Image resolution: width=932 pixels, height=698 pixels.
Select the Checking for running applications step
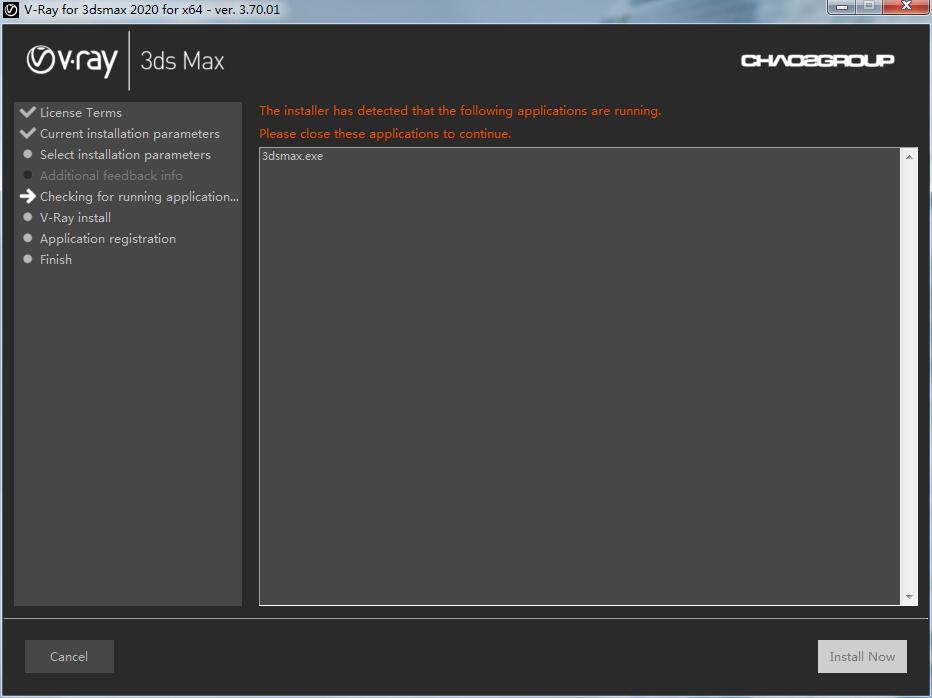click(x=139, y=197)
